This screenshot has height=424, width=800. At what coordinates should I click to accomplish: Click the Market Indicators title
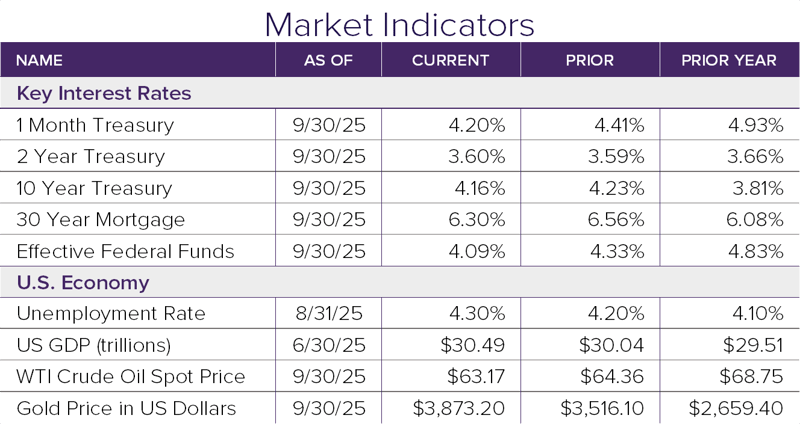(x=399, y=22)
